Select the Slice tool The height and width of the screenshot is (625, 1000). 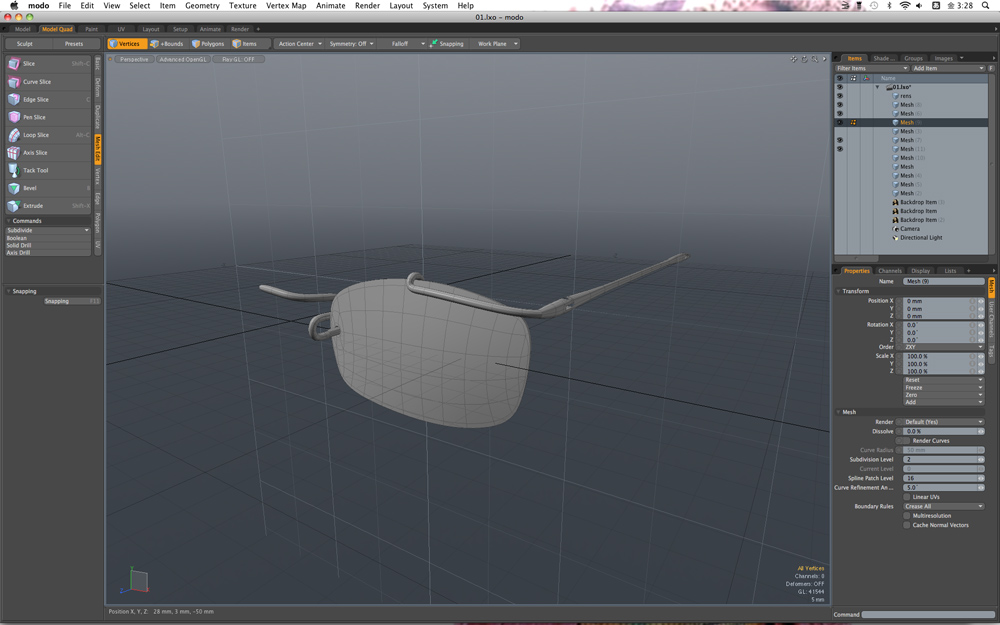[x=48, y=64]
